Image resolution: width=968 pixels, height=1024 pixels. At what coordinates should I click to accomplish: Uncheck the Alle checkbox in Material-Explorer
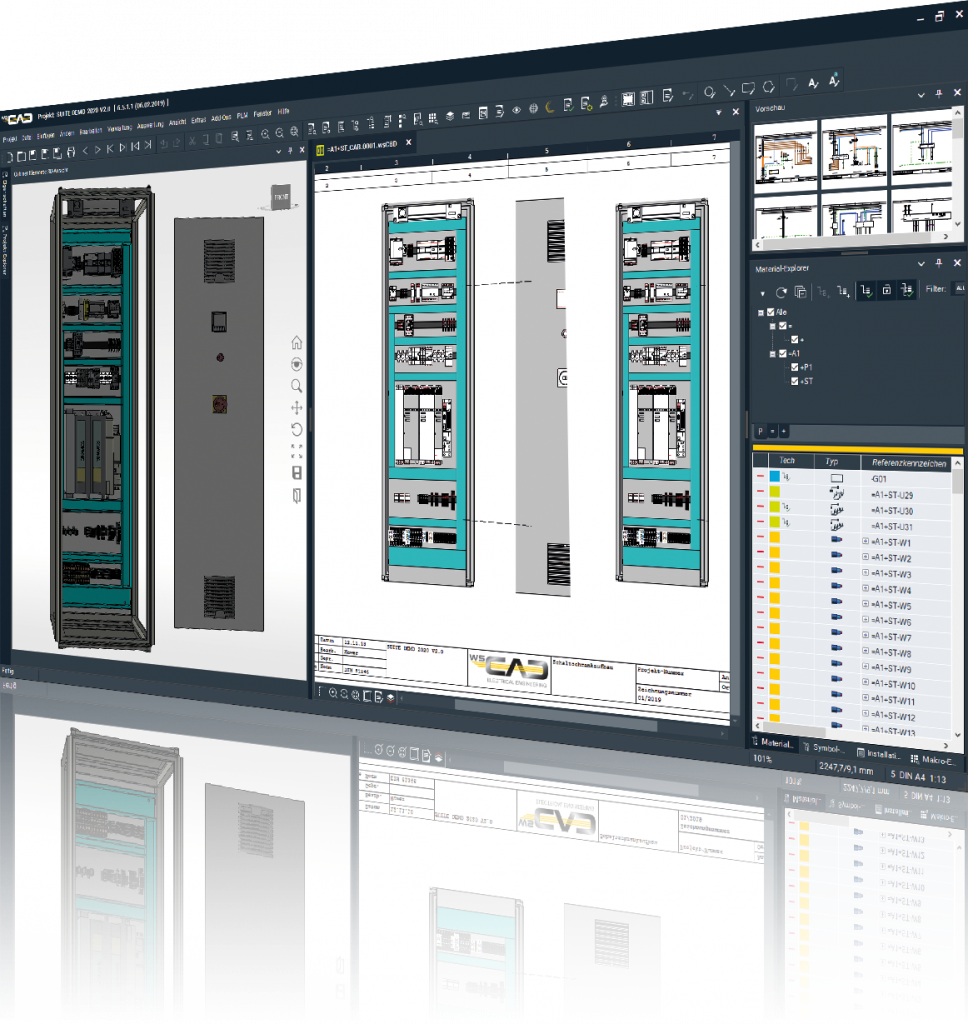(770, 312)
